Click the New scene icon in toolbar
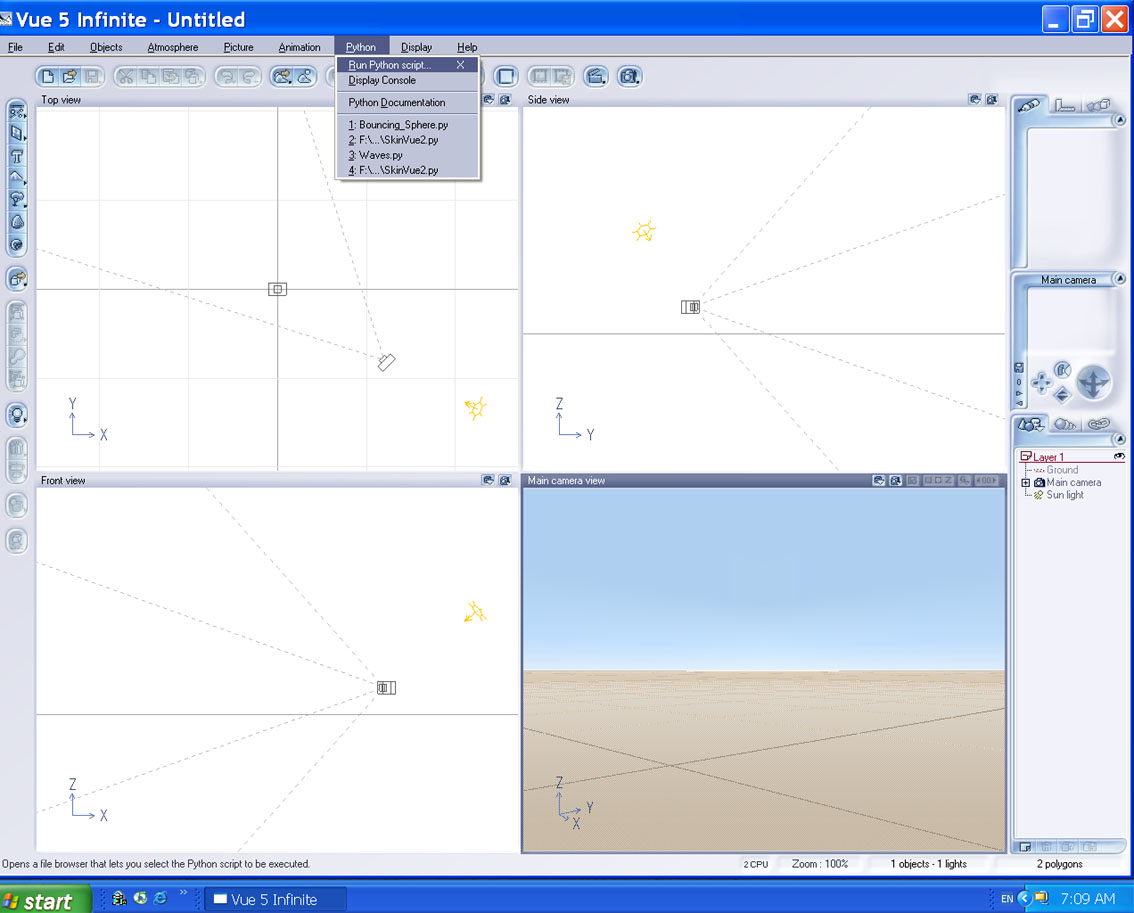Image resolution: width=1134 pixels, height=913 pixels. tap(48, 76)
